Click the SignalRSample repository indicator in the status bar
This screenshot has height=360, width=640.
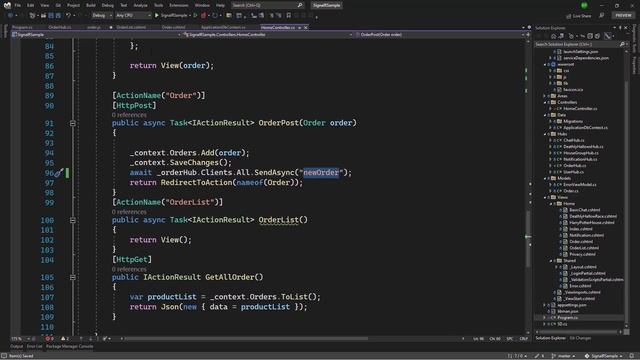click(604, 356)
